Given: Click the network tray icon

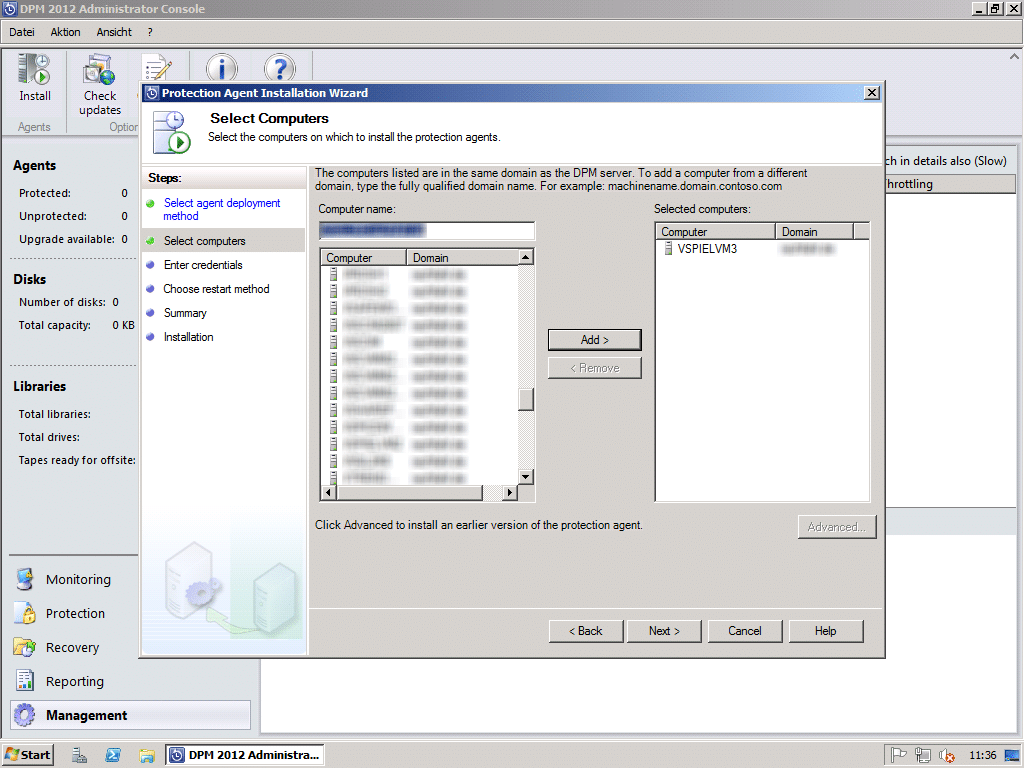Looking at the screenshot, I should coord(923,755).
